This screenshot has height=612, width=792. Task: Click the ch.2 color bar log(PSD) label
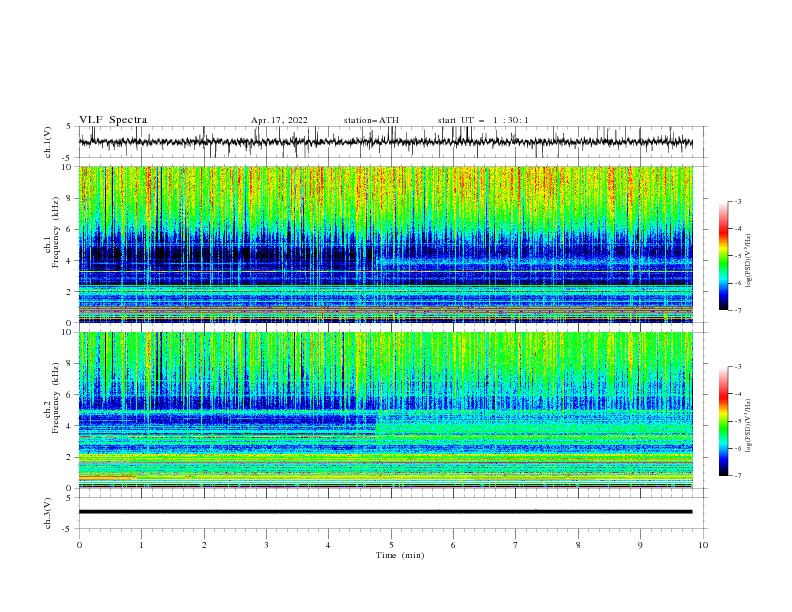(x=749, y=426)
